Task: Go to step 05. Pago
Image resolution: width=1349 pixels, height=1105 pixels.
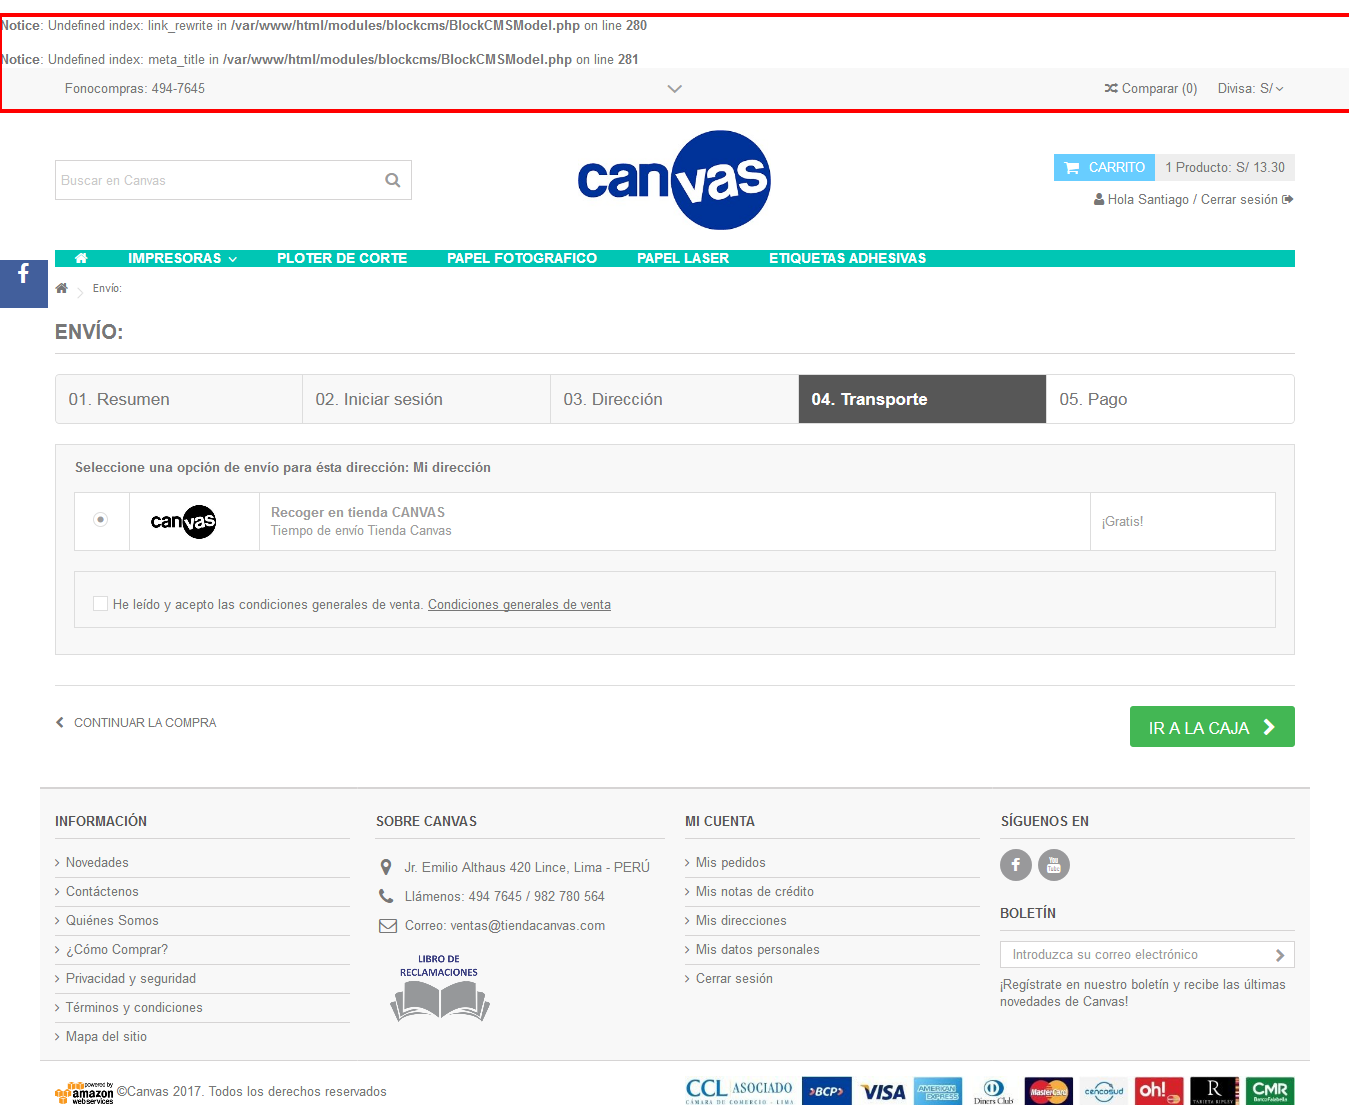Action: click(x=1170, y=399)
